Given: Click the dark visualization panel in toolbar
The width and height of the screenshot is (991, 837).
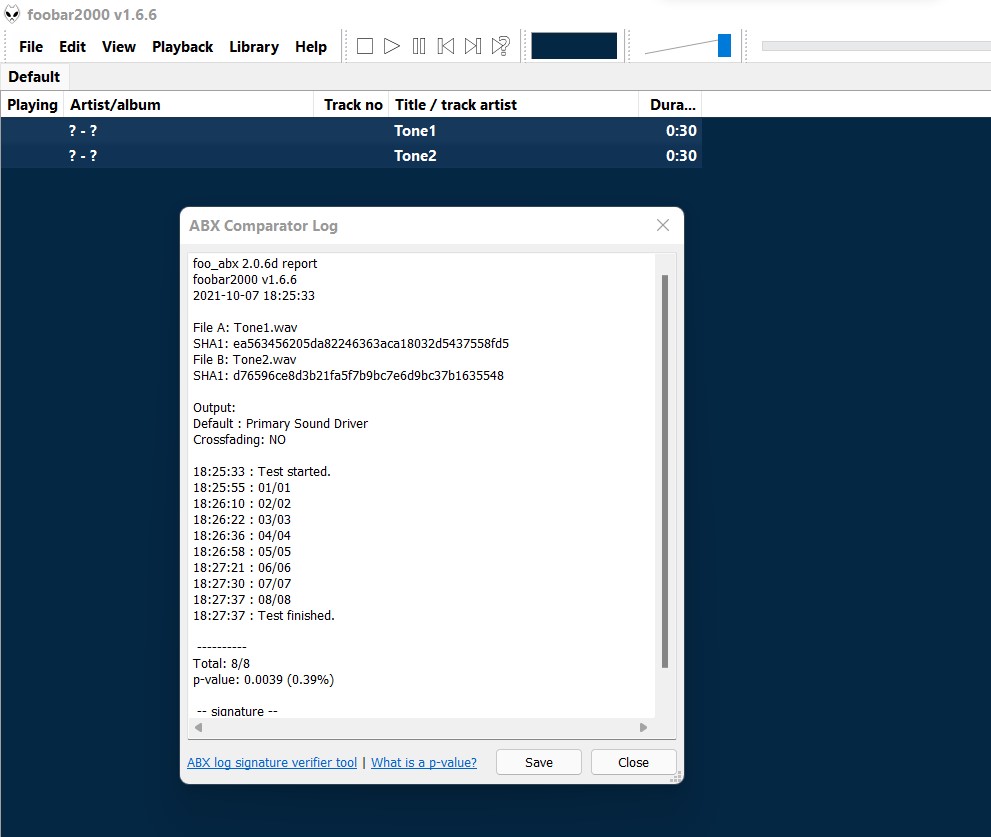Looking at the screenshot, I should (x=574, y=46).
